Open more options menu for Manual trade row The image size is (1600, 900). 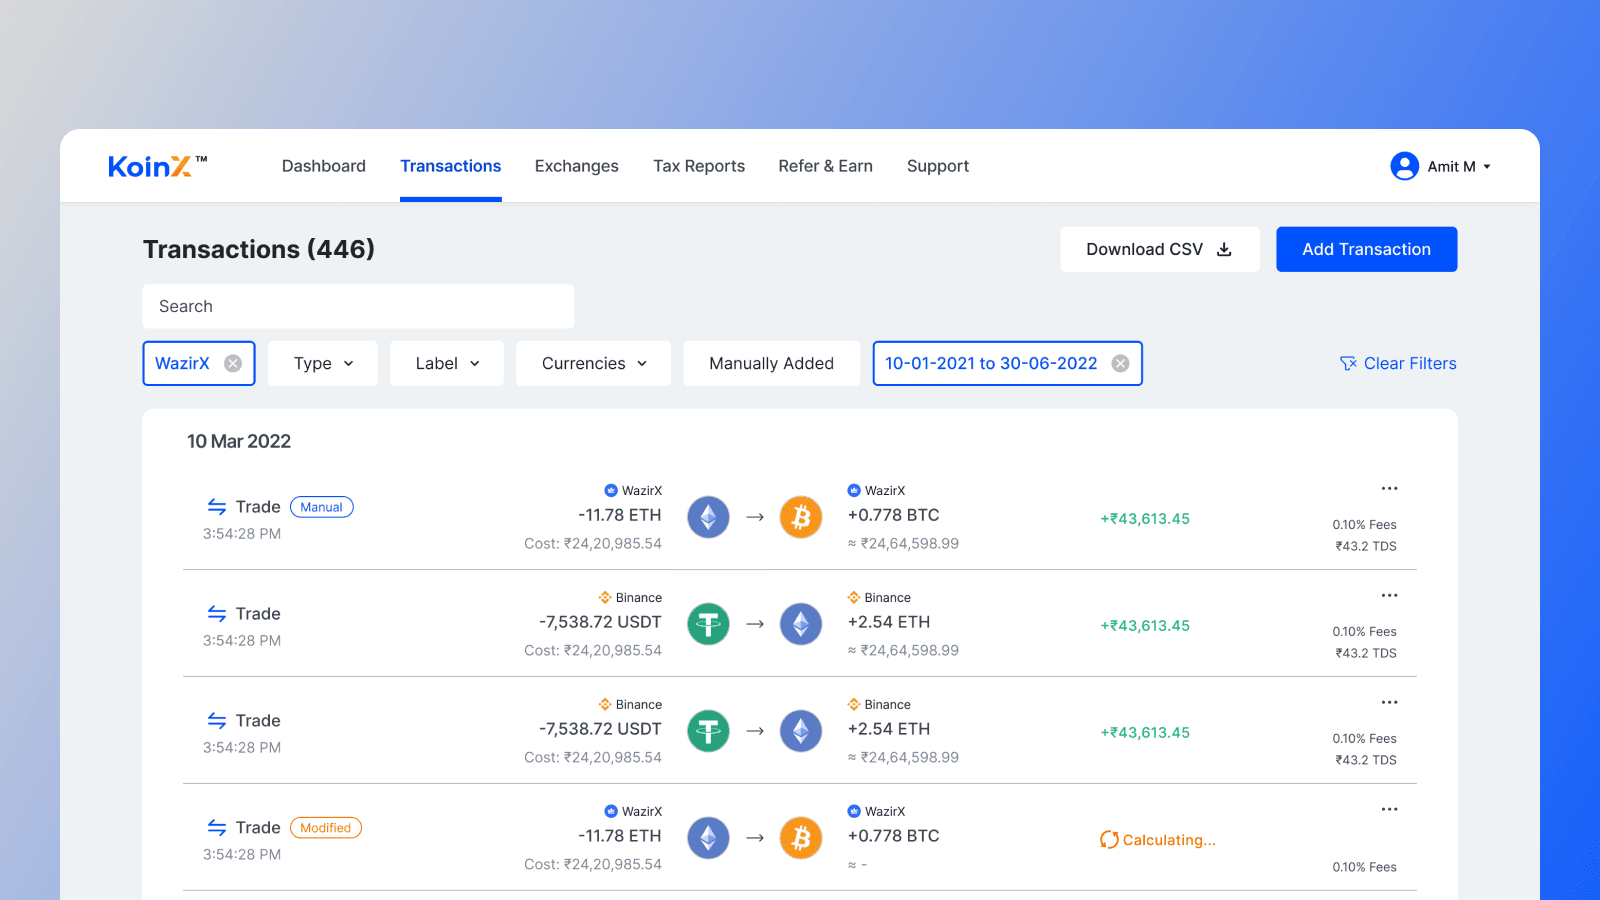click(1389, 489)
